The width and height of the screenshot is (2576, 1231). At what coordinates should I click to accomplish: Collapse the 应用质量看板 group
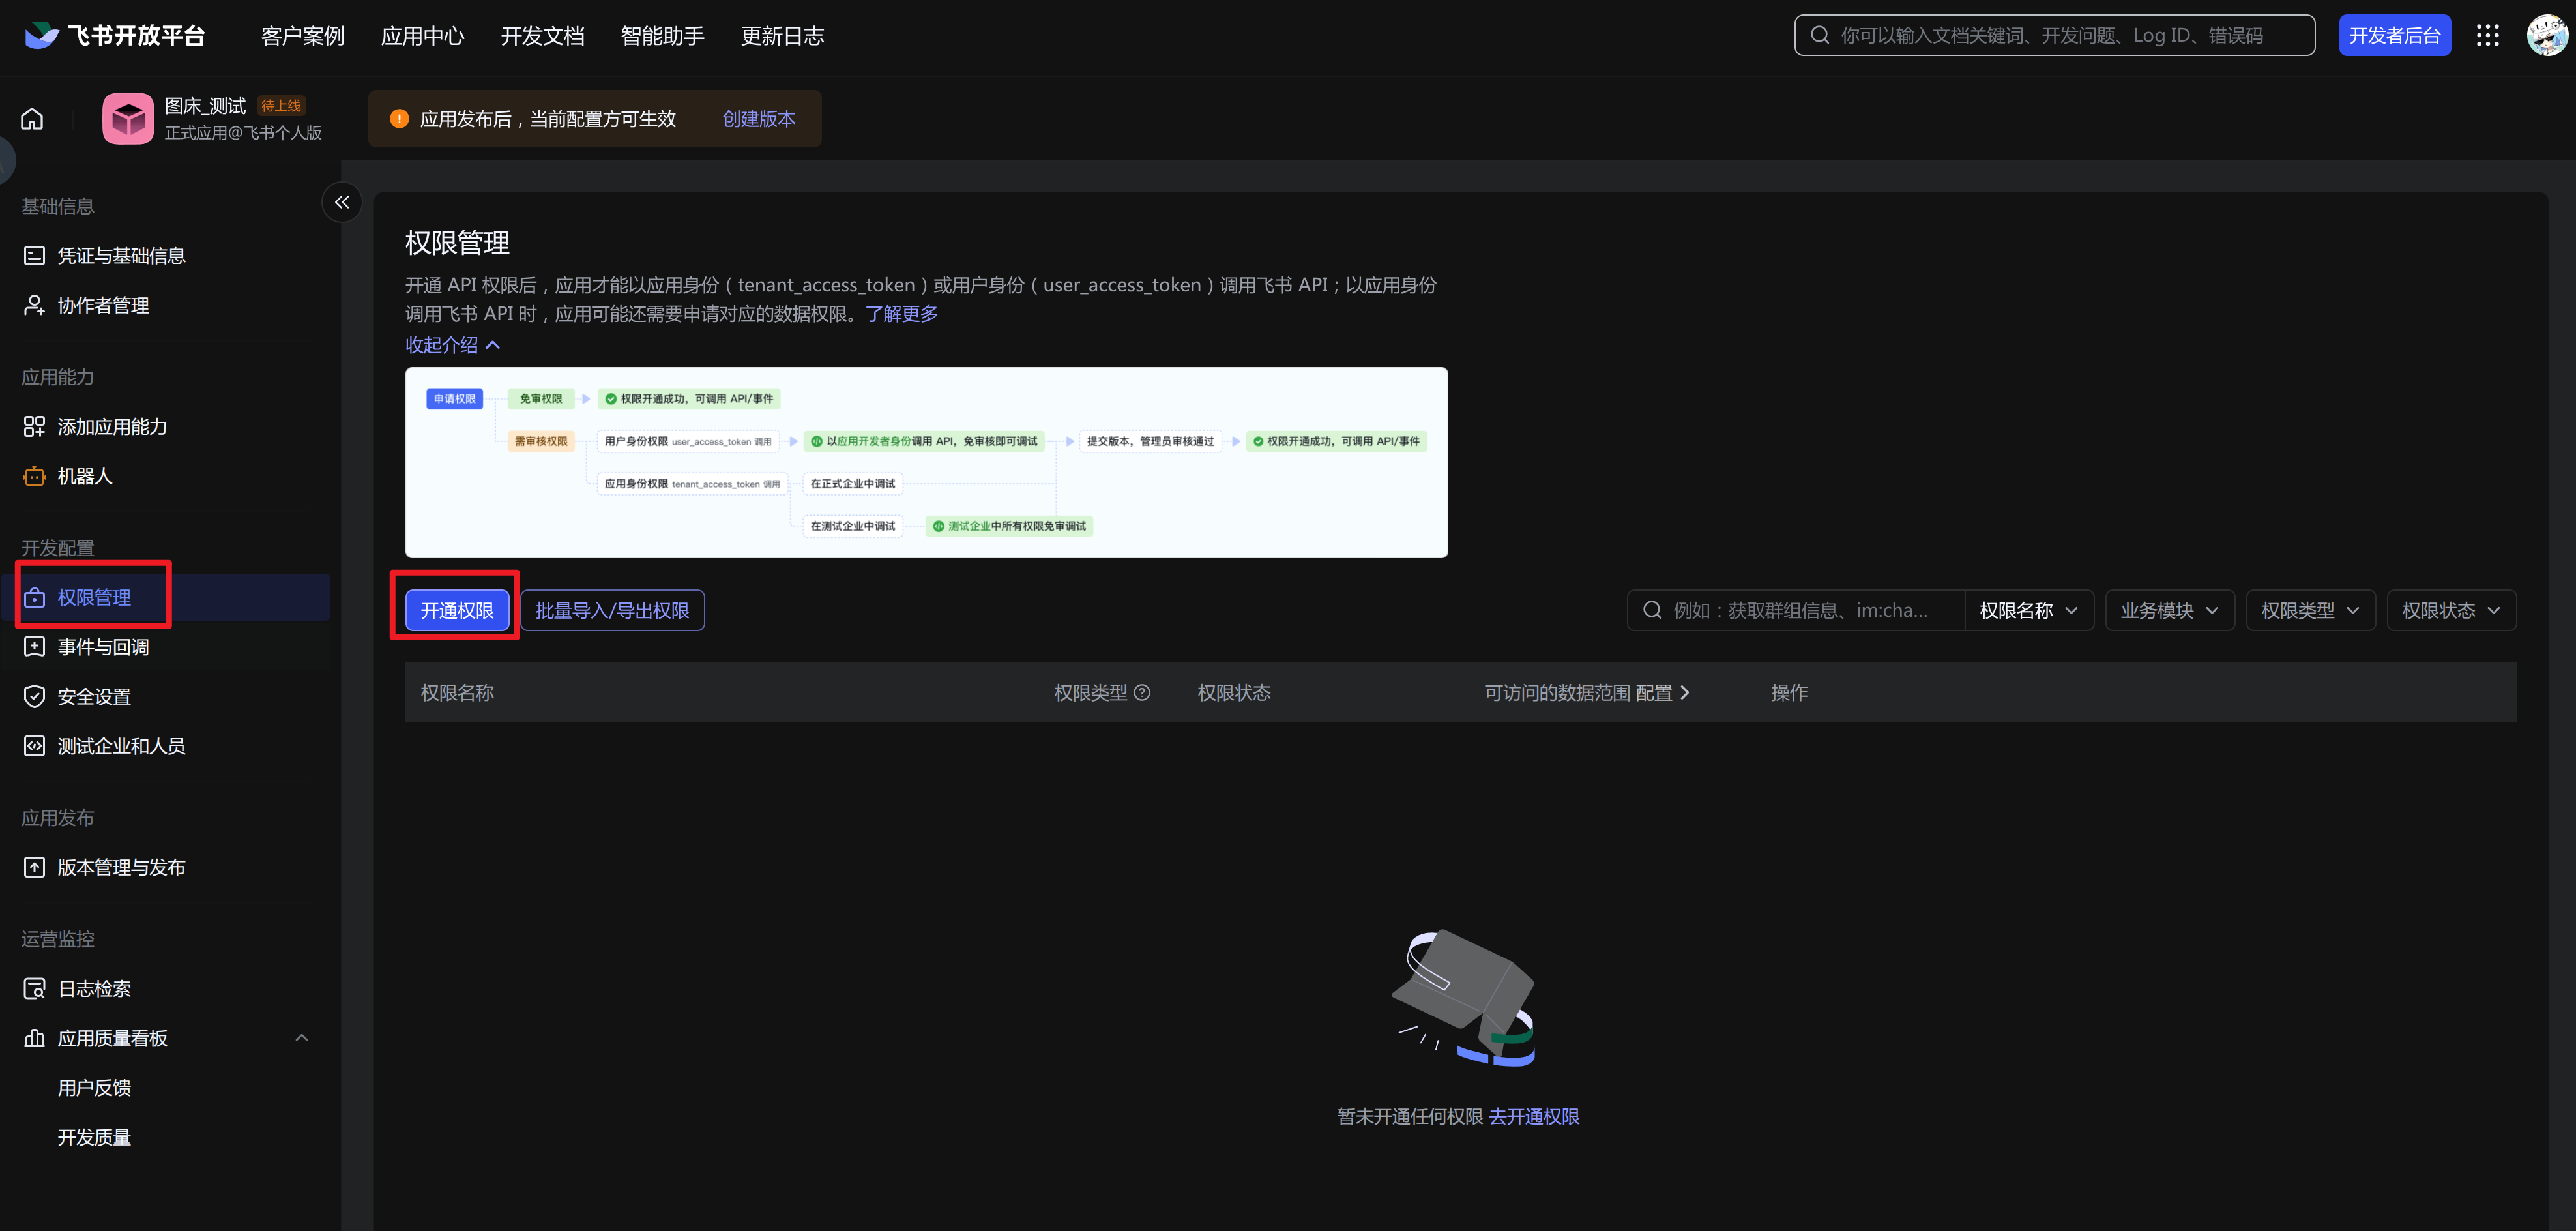click(x=302, y=1038)
